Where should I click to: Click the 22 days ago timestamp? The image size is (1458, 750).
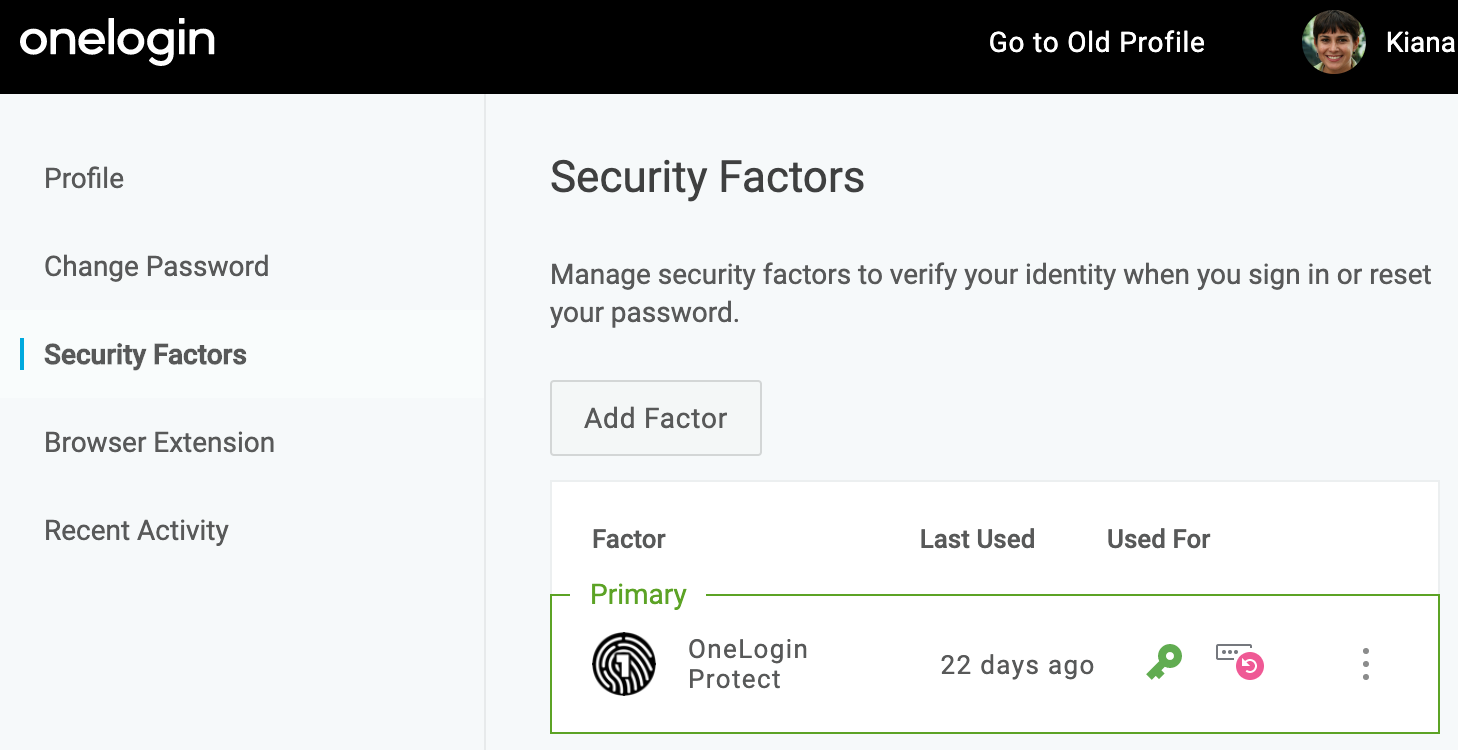[1017, 665]
